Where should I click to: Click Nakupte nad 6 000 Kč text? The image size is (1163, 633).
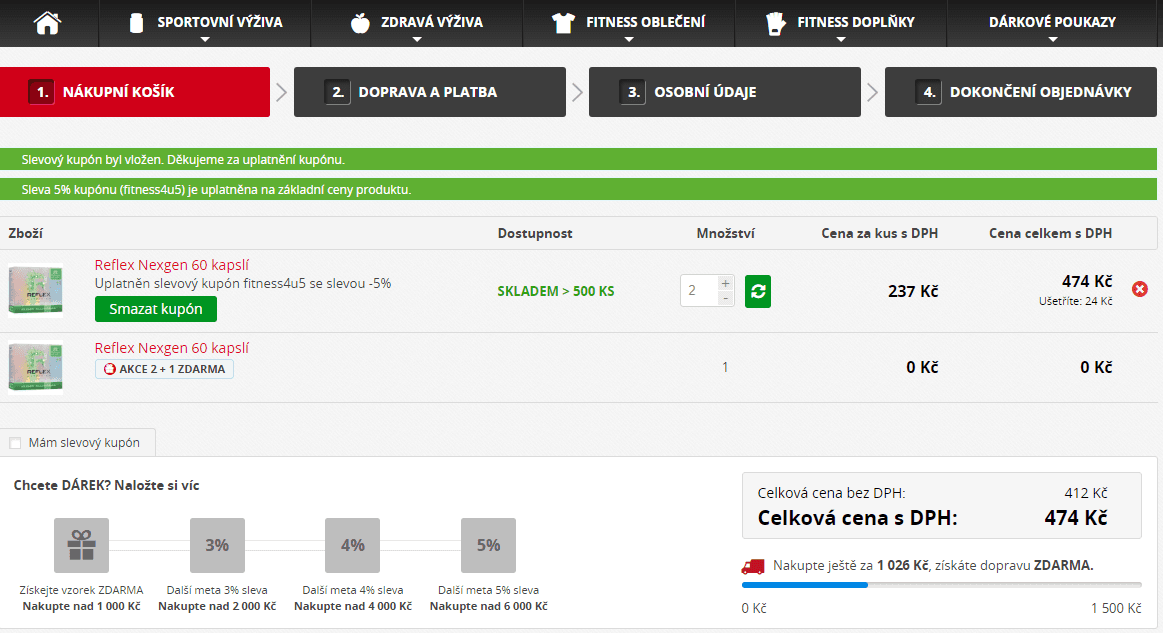tap(488, 606)
